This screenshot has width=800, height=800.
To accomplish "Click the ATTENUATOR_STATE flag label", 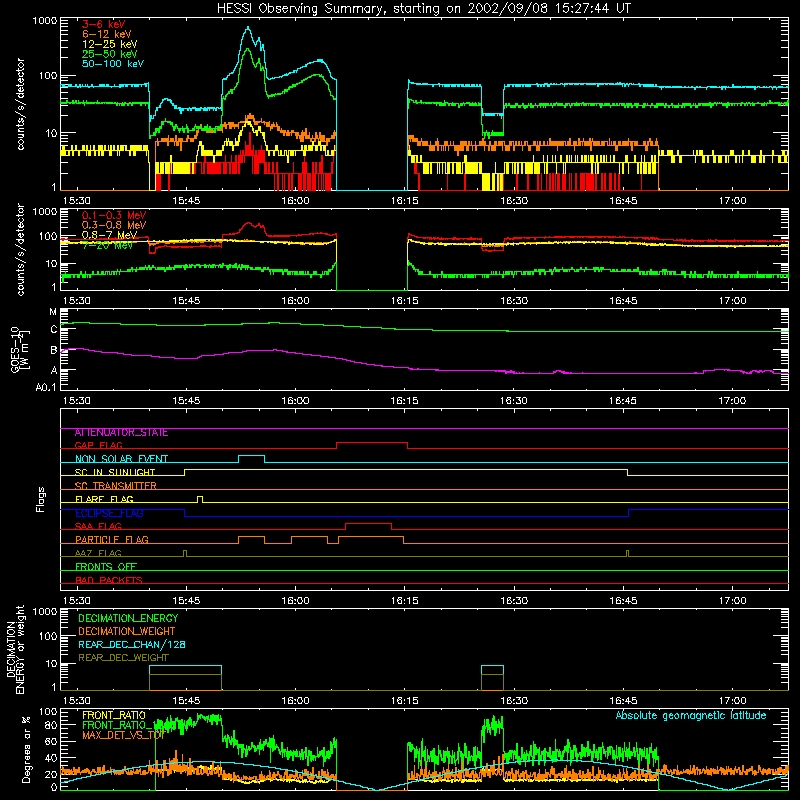I will [121, 433].
